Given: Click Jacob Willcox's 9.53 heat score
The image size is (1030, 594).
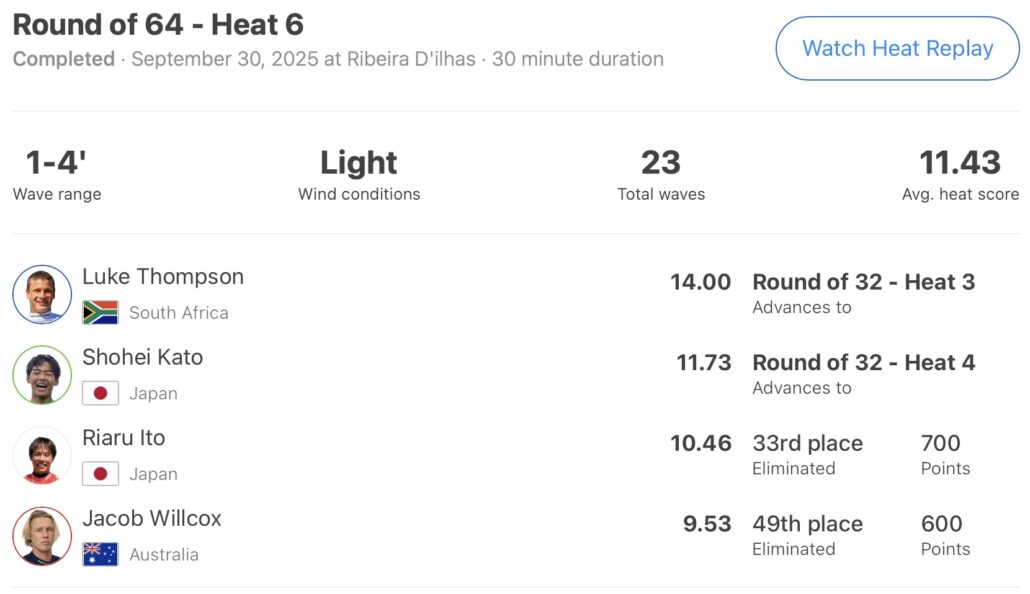Looking at the screenshot, I should pyautogui.click(x=705, y=524).
